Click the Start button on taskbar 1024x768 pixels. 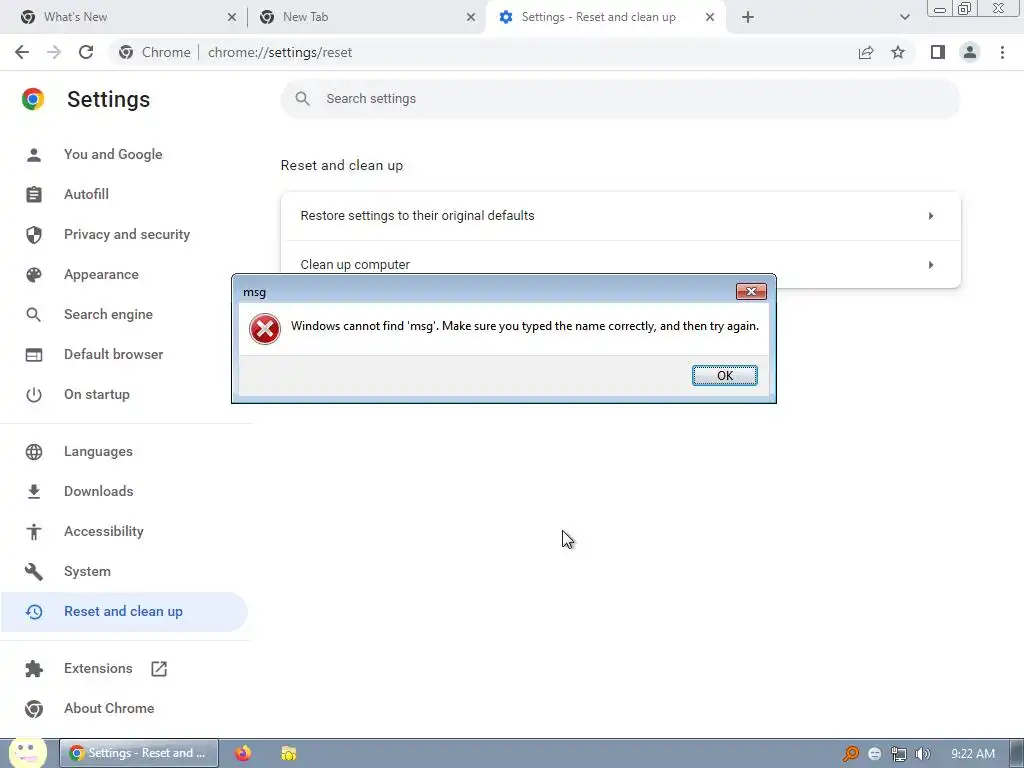click(26, 753)
